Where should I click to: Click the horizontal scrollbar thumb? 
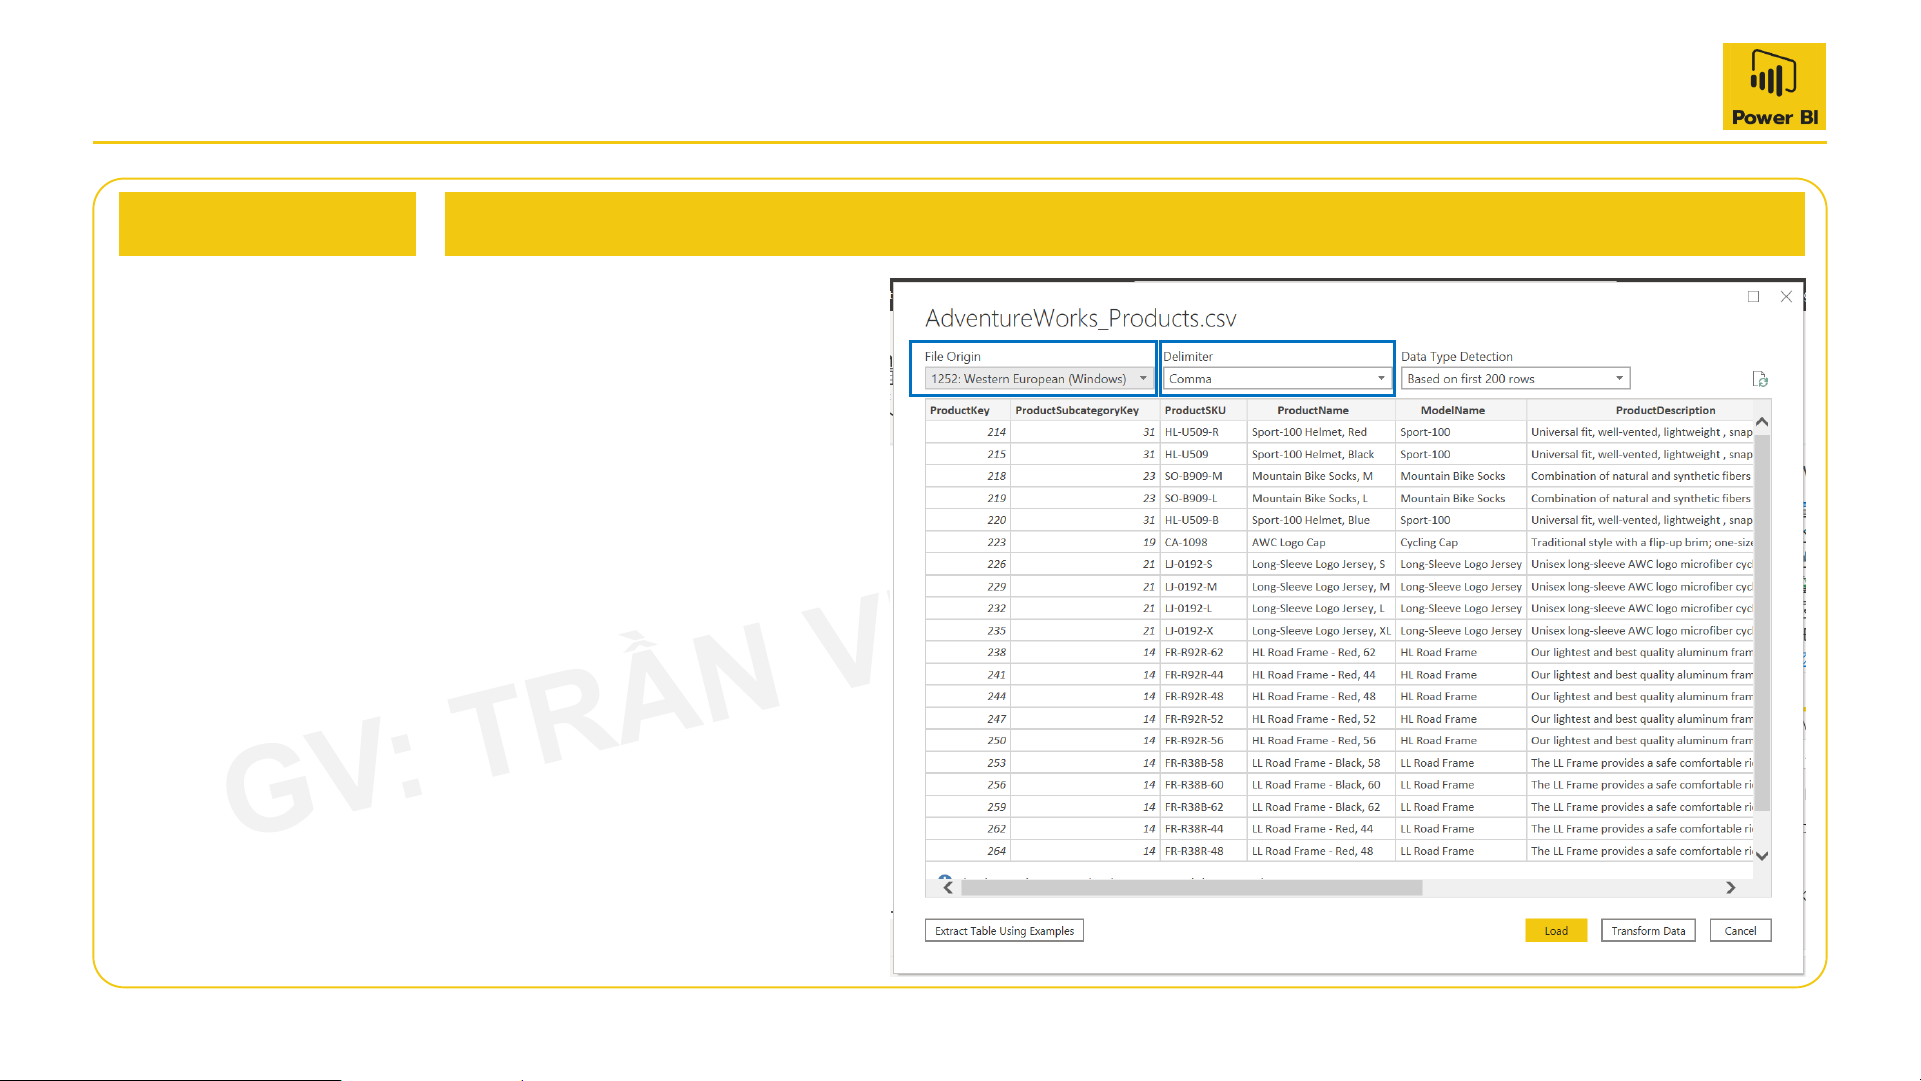click(1190, 888)
